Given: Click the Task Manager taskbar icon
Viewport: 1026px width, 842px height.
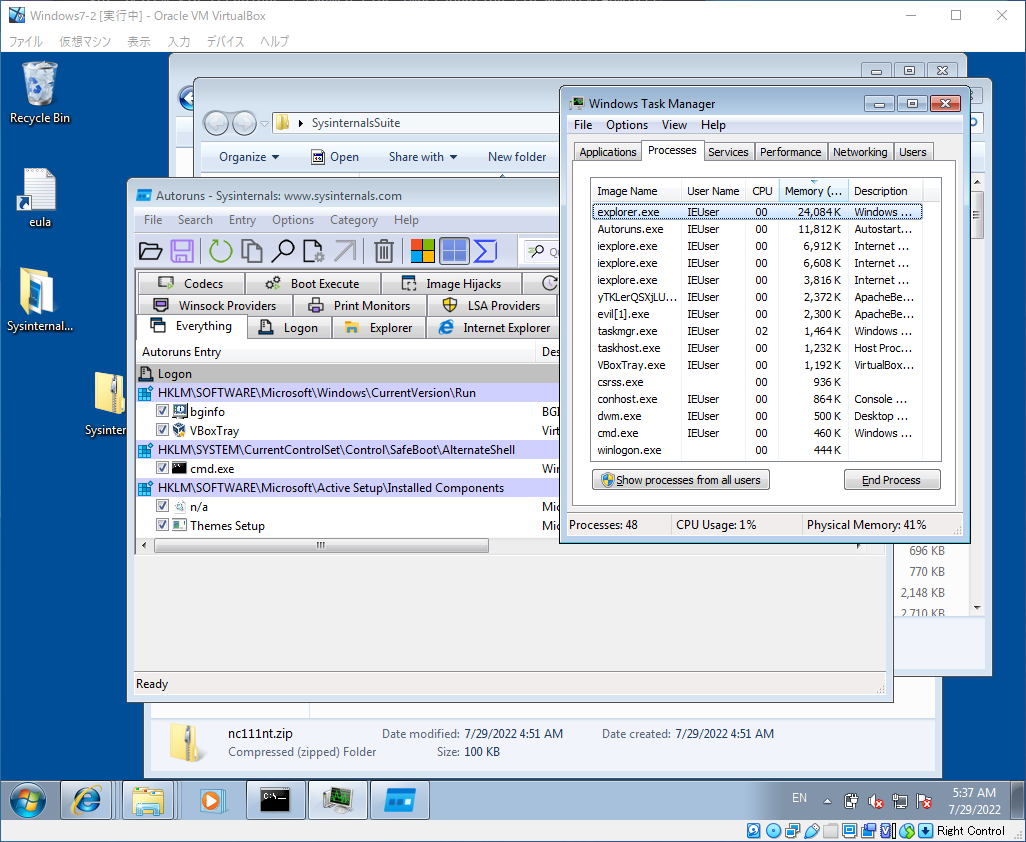Looking at the screenshot, I should pos(338,800).
